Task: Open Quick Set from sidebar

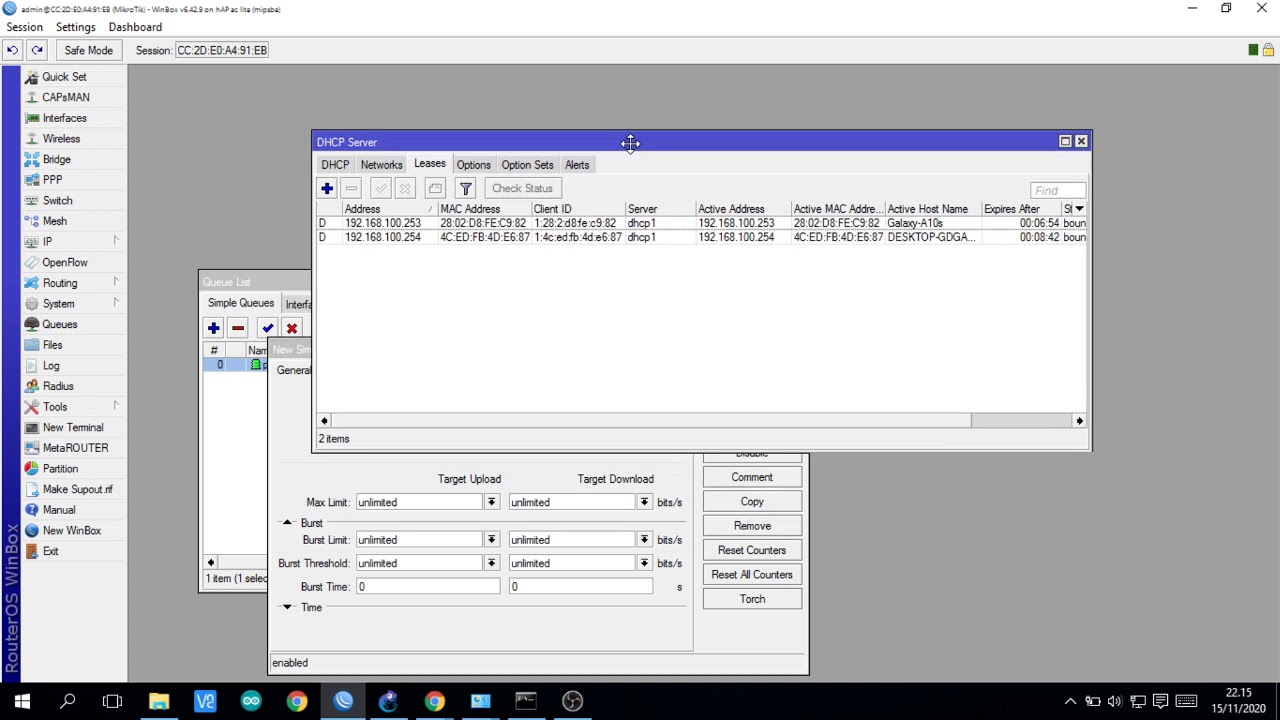Action: click(x=64, y=77)
